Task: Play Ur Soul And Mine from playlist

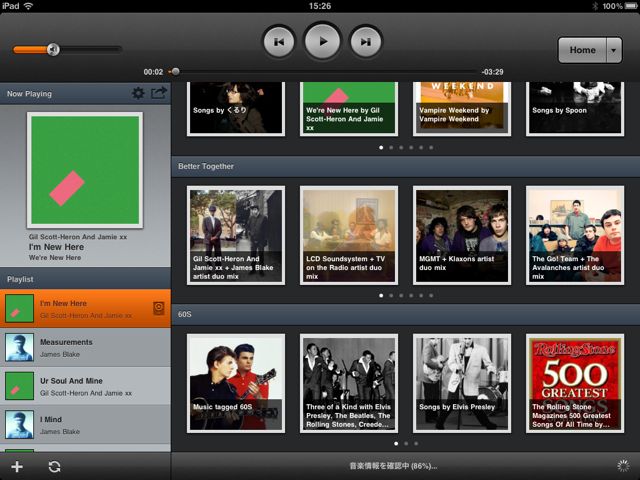Action: [x=85, y=386]
